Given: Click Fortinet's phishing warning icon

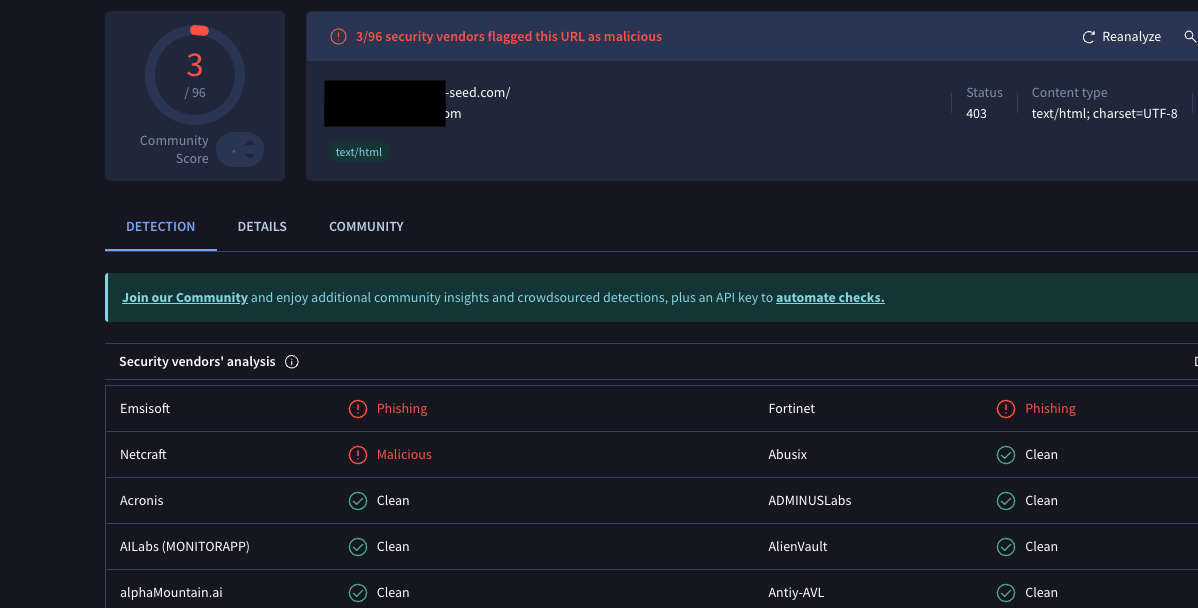Looking at the screenshot, I should [x=1006, y=409].
